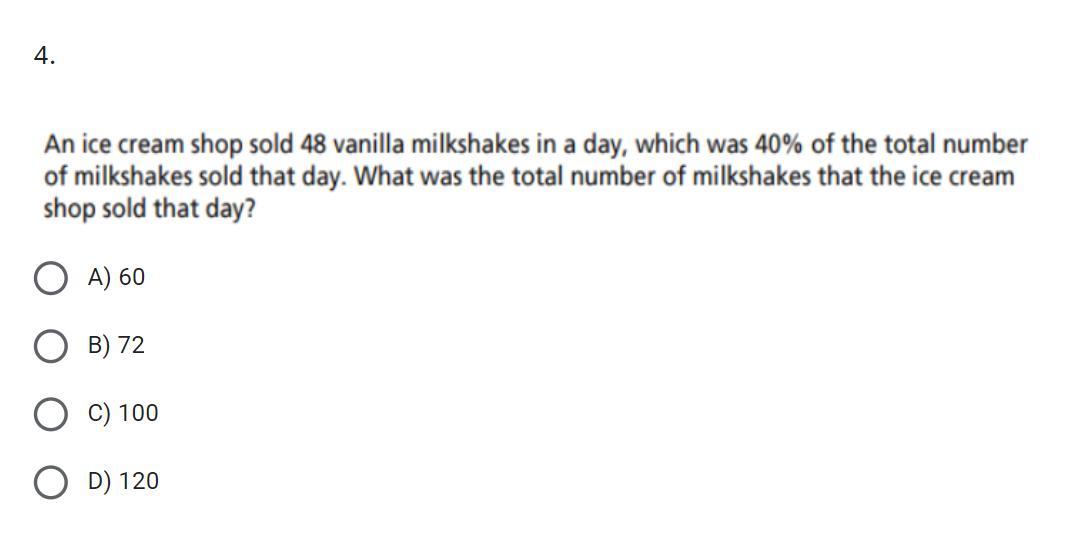Select the radio button for A) 60
This screenshot has width=1070, height=554.
[x=50, y=278]
